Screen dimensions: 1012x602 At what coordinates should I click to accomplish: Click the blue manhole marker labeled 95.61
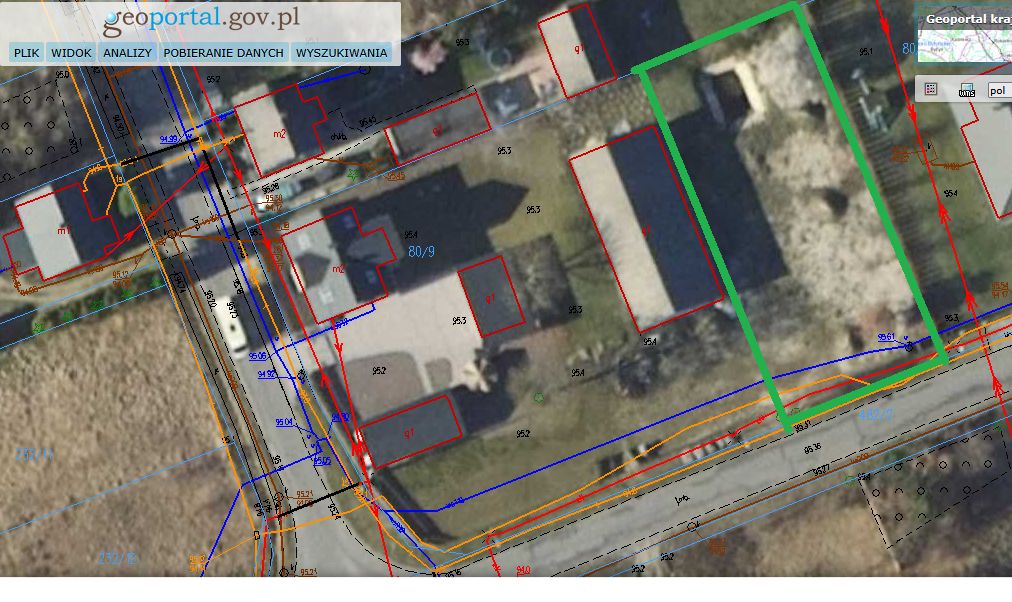pyautogui.click(x=909, y=347)
